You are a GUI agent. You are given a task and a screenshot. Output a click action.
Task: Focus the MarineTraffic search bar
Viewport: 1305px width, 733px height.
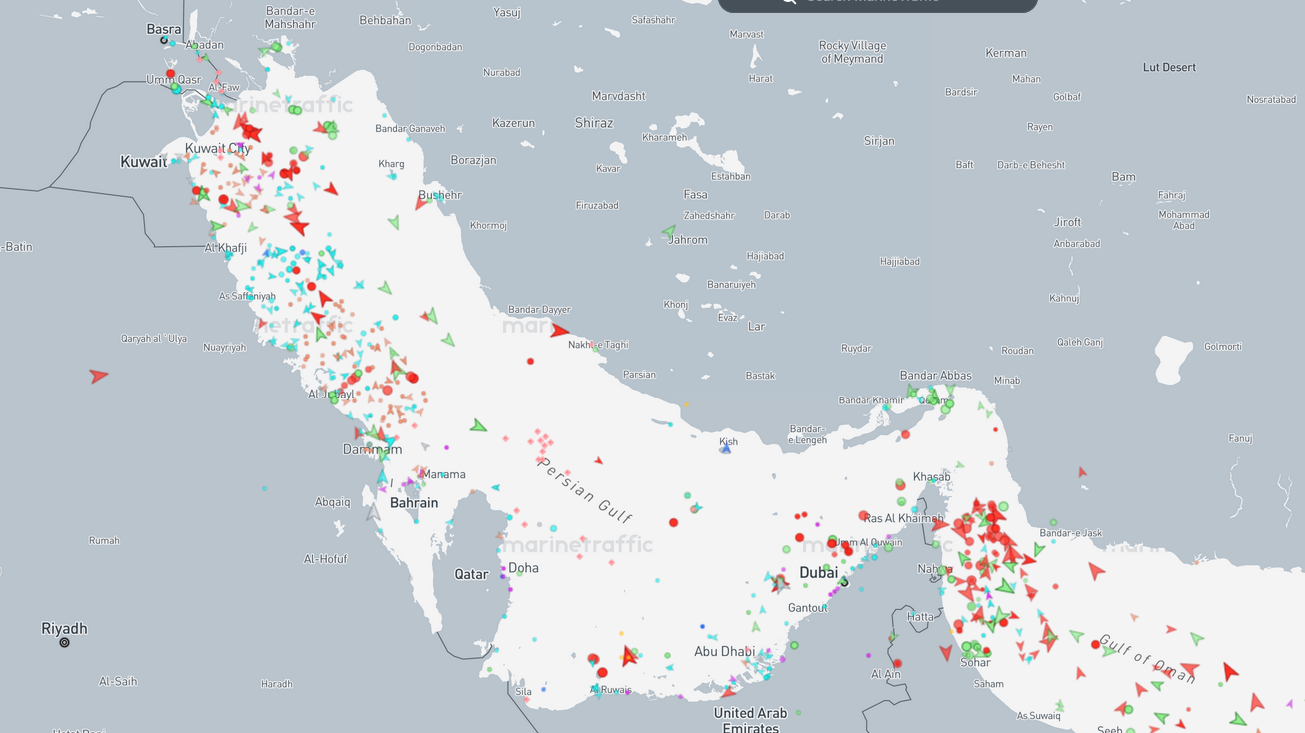(878, 3)
